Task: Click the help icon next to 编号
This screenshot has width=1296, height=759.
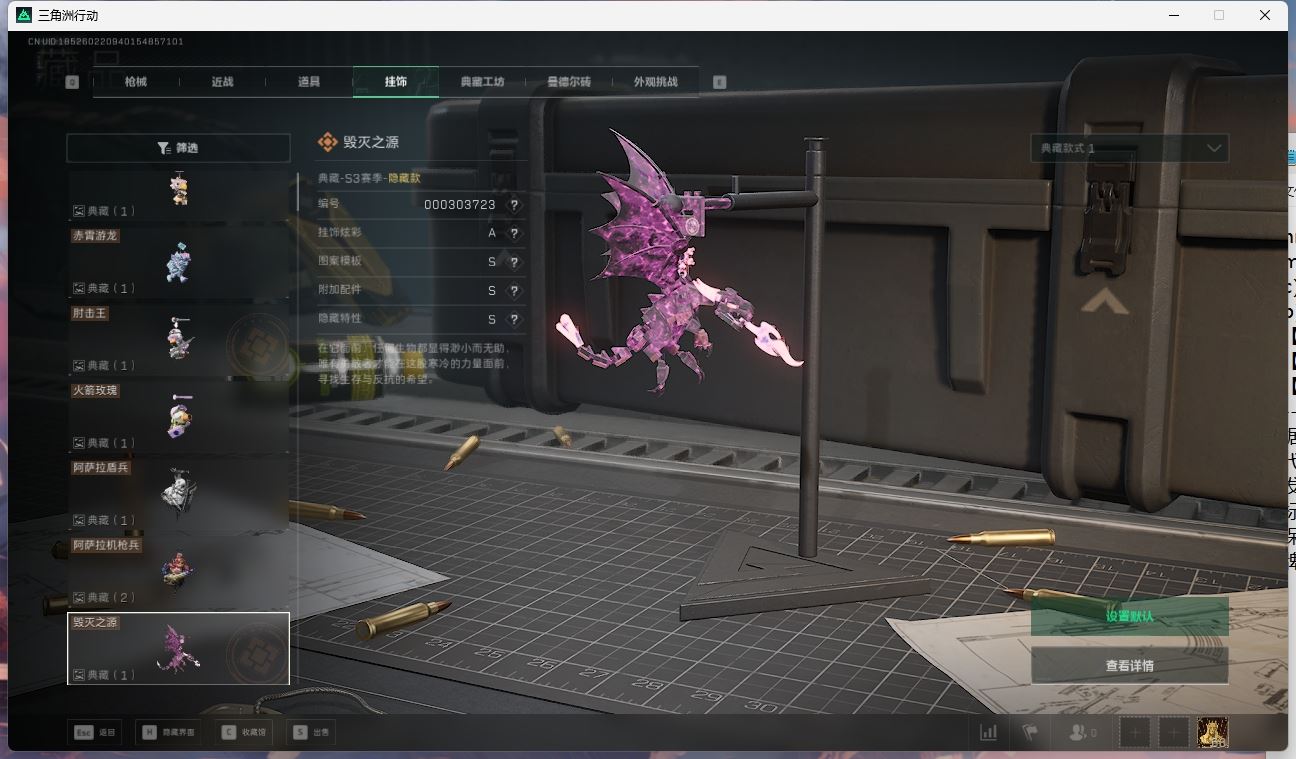Action: [x=514, y=204]
